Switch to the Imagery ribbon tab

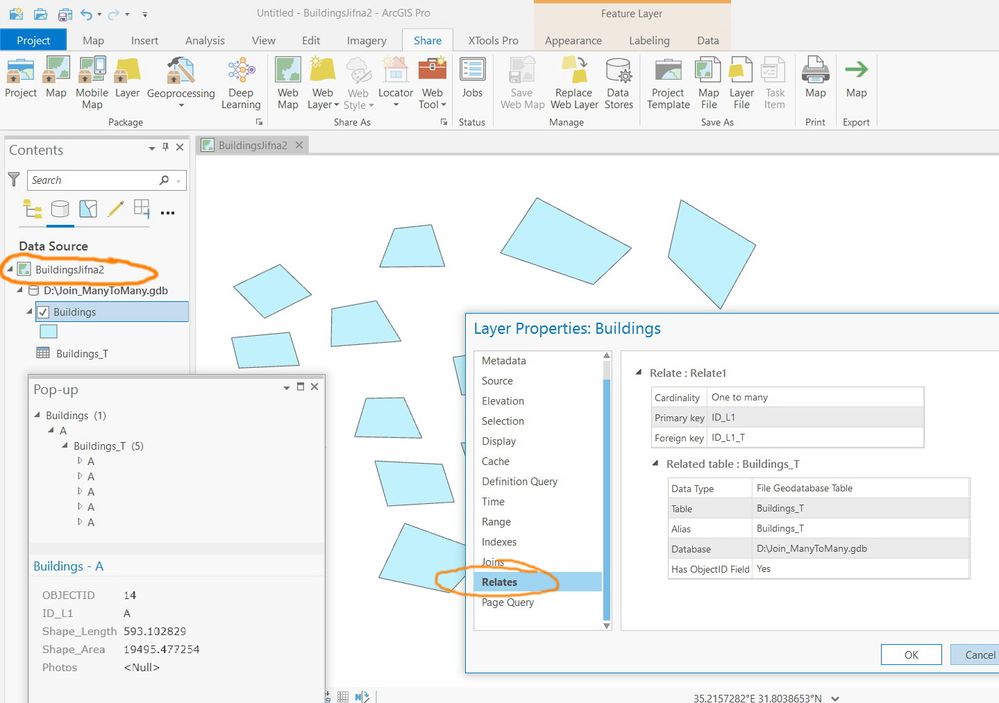(366, 40)
